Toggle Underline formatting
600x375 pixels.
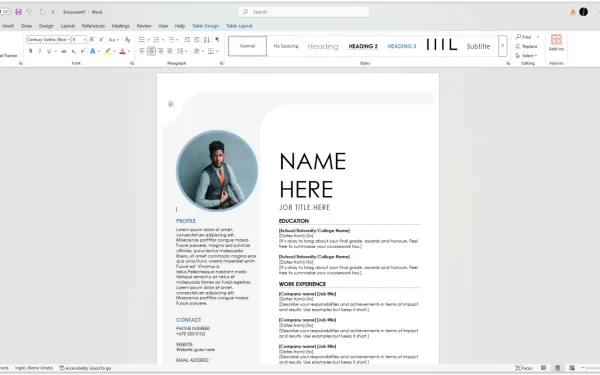click(49, 51)
